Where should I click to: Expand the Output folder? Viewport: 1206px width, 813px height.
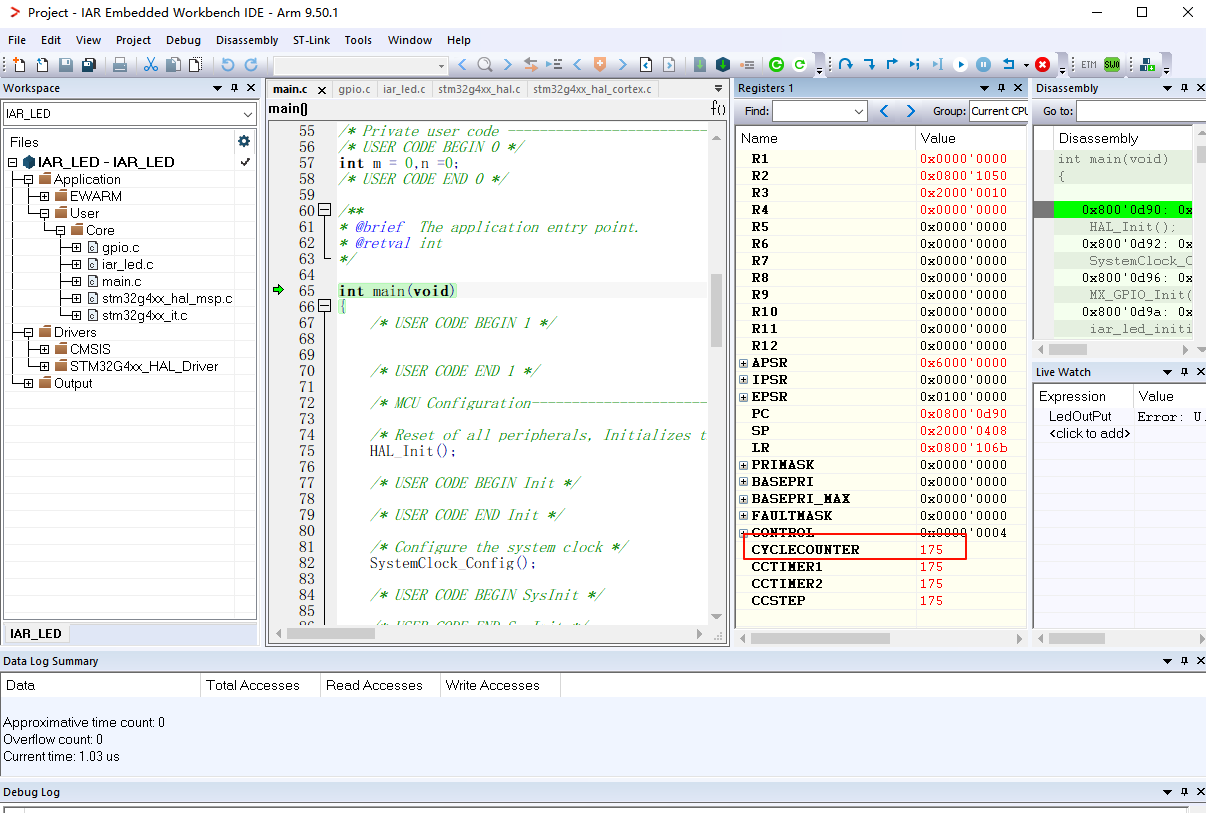28,383
